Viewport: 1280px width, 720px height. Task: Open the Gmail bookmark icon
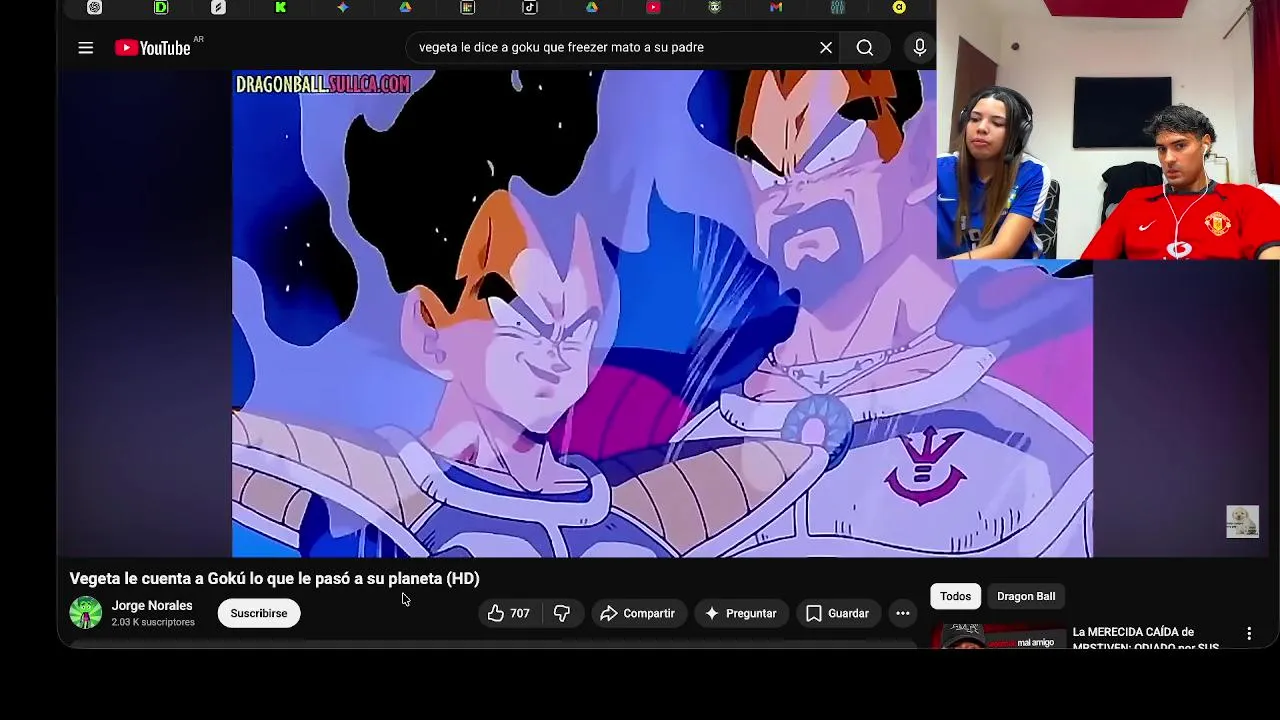click(776, 7)
